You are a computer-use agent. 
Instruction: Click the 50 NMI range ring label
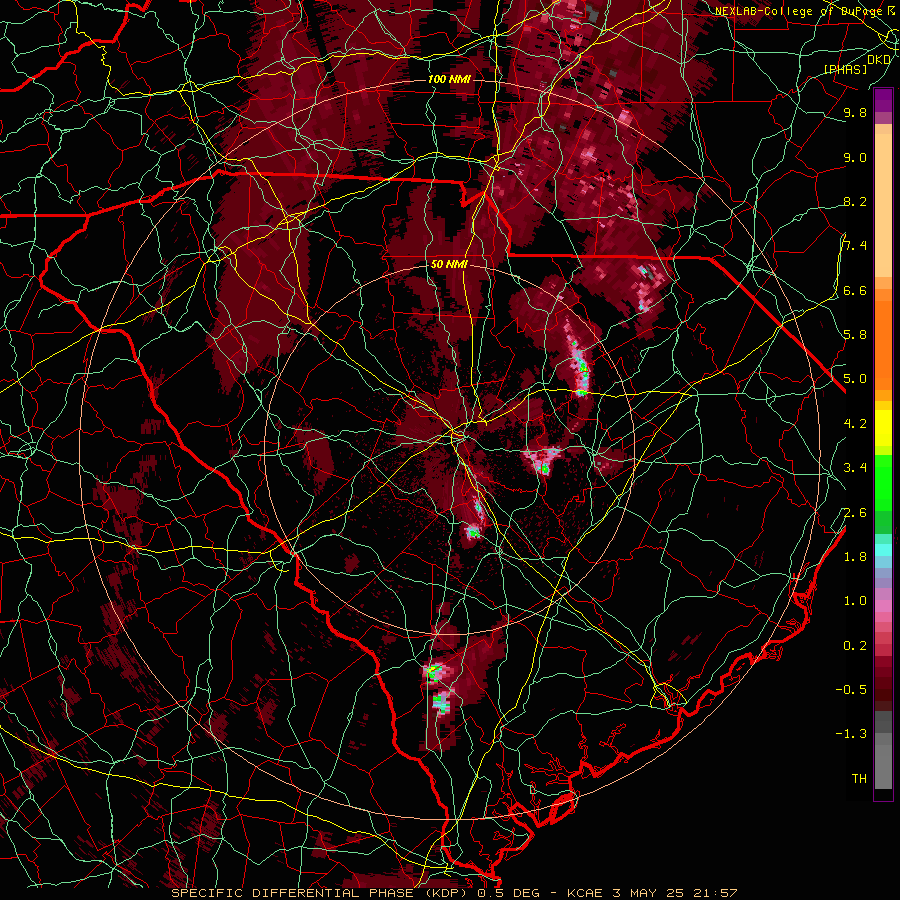tap(449, 265)
